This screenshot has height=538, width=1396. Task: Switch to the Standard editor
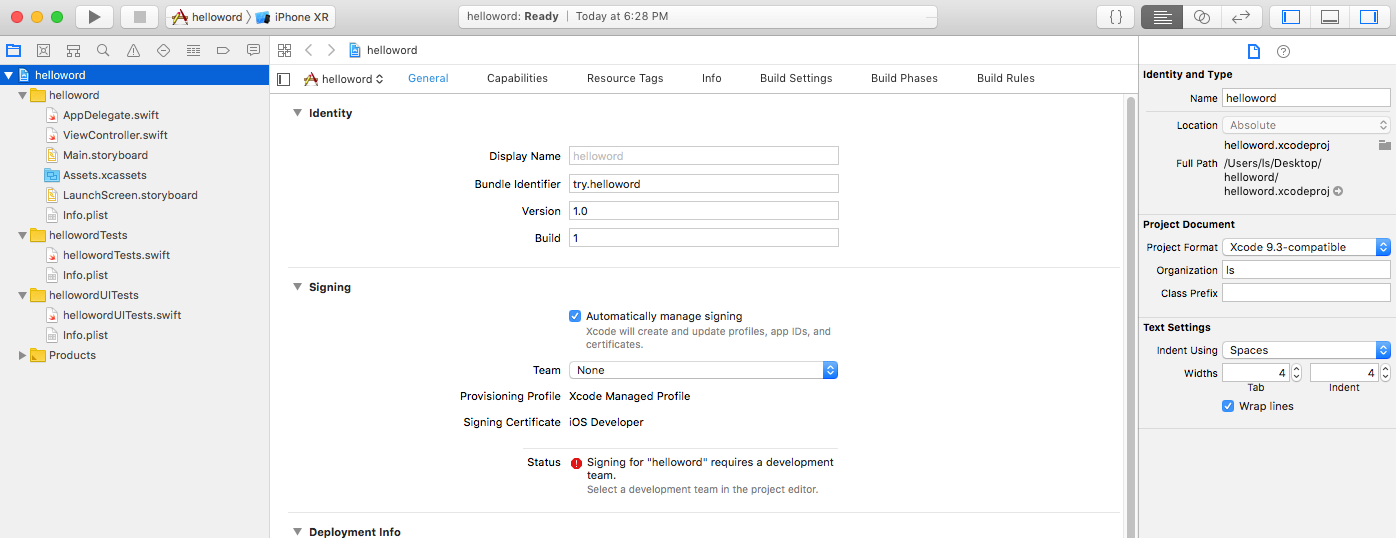click(1162, 16)
